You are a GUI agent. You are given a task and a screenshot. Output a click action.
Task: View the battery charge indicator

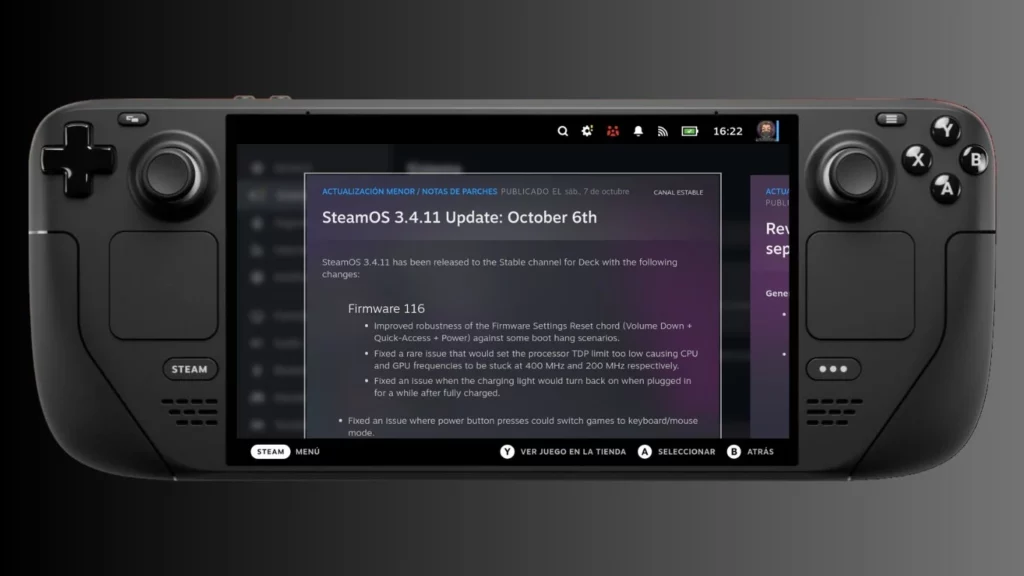(689, 131)
